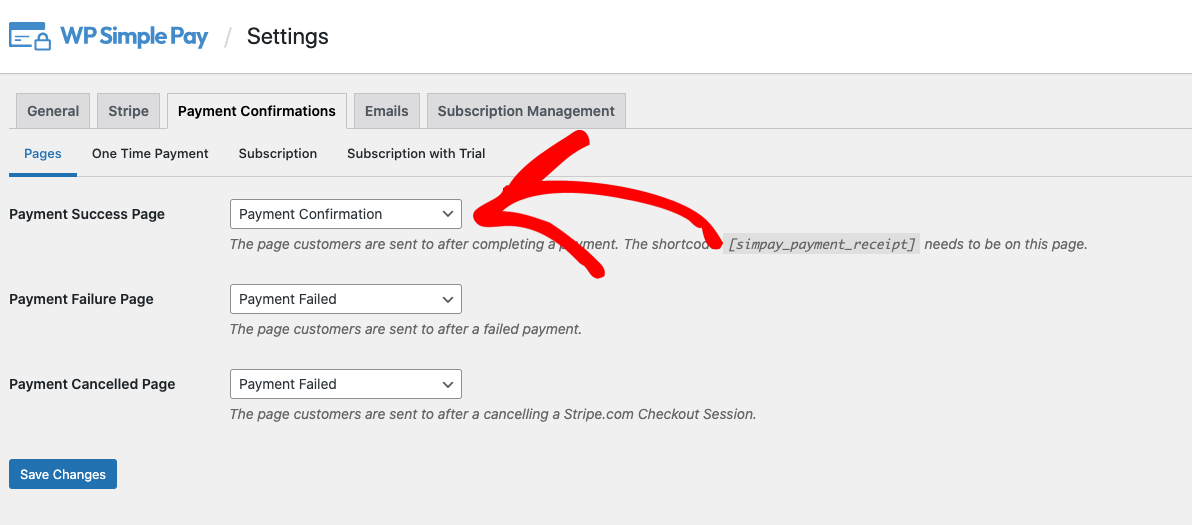Go to the Emails tab
Screen dimensions: 1192x525
point(386,111)
